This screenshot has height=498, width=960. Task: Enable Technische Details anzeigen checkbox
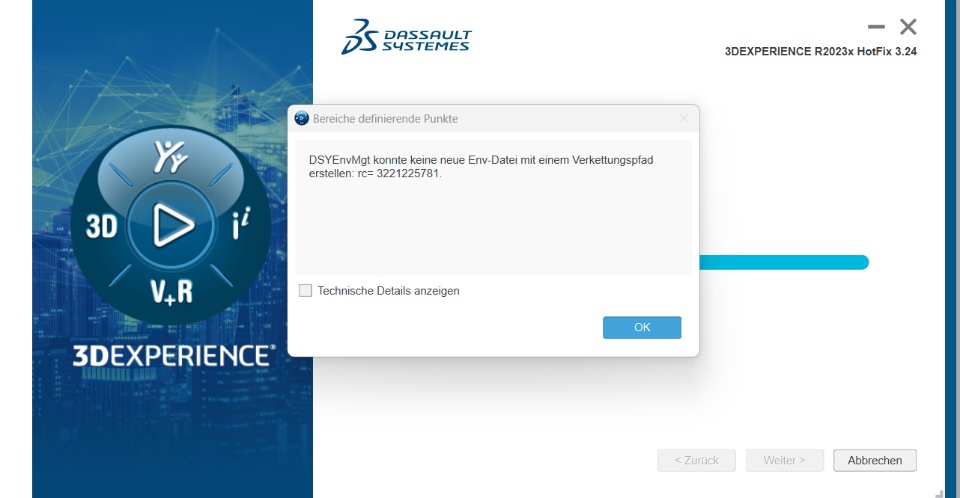pyautogui.click(x=306, y=290)
